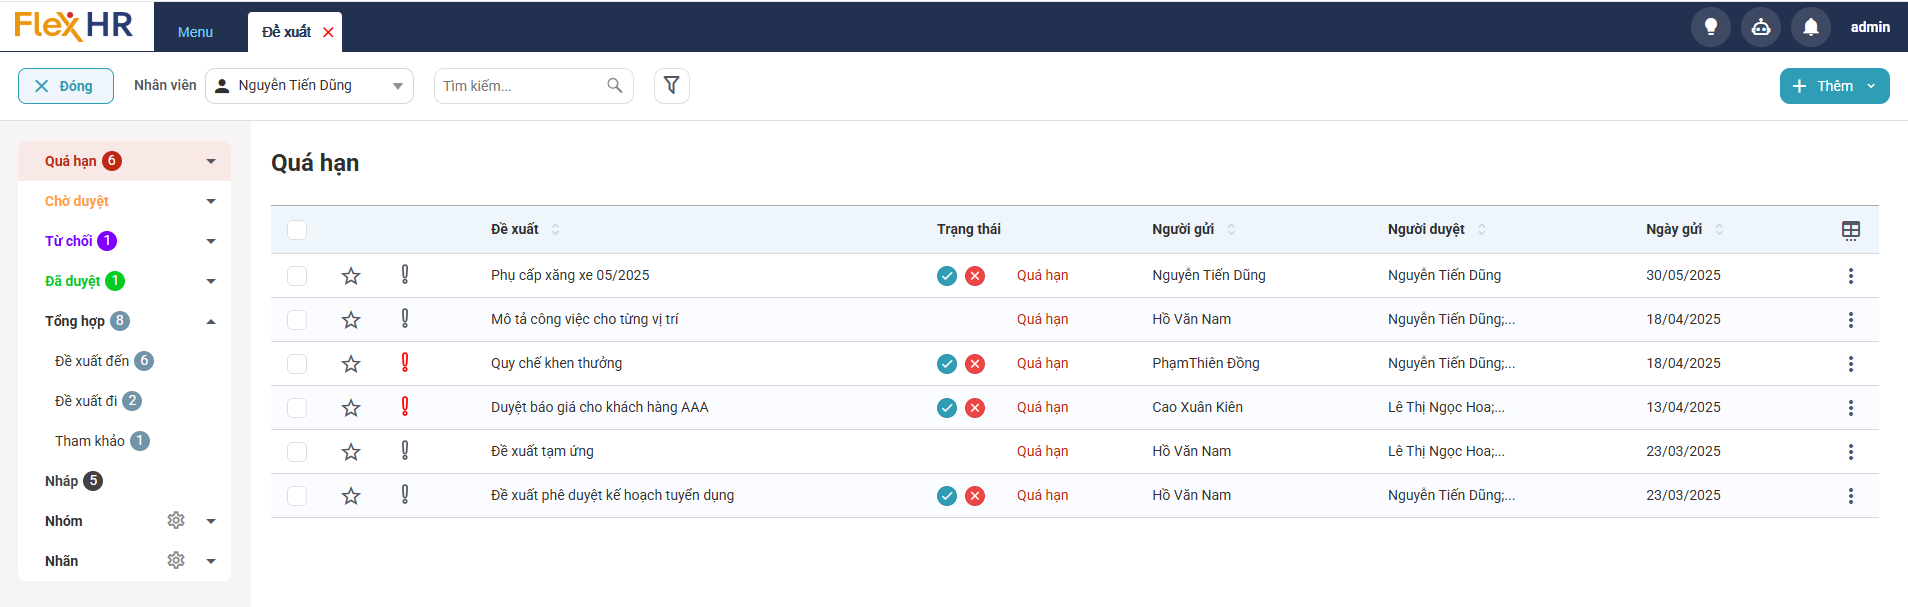Close the Đề xuất tab
1908x607 pixels.
[328, 32]
